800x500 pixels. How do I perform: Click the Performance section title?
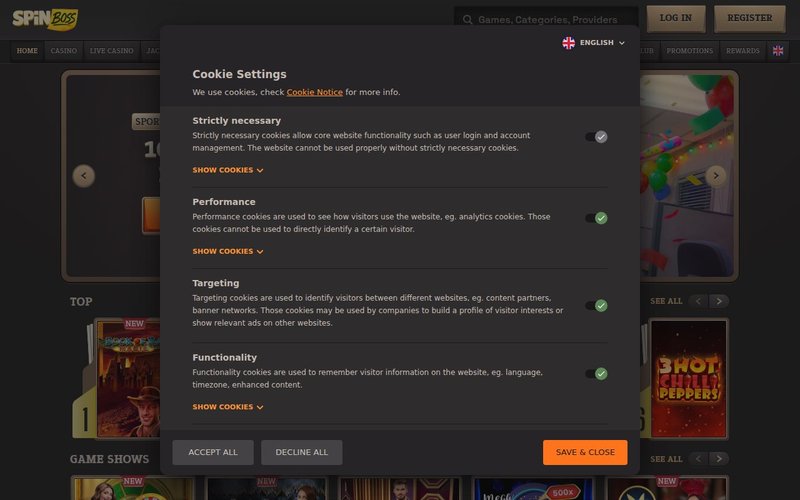tap(224, 202)
